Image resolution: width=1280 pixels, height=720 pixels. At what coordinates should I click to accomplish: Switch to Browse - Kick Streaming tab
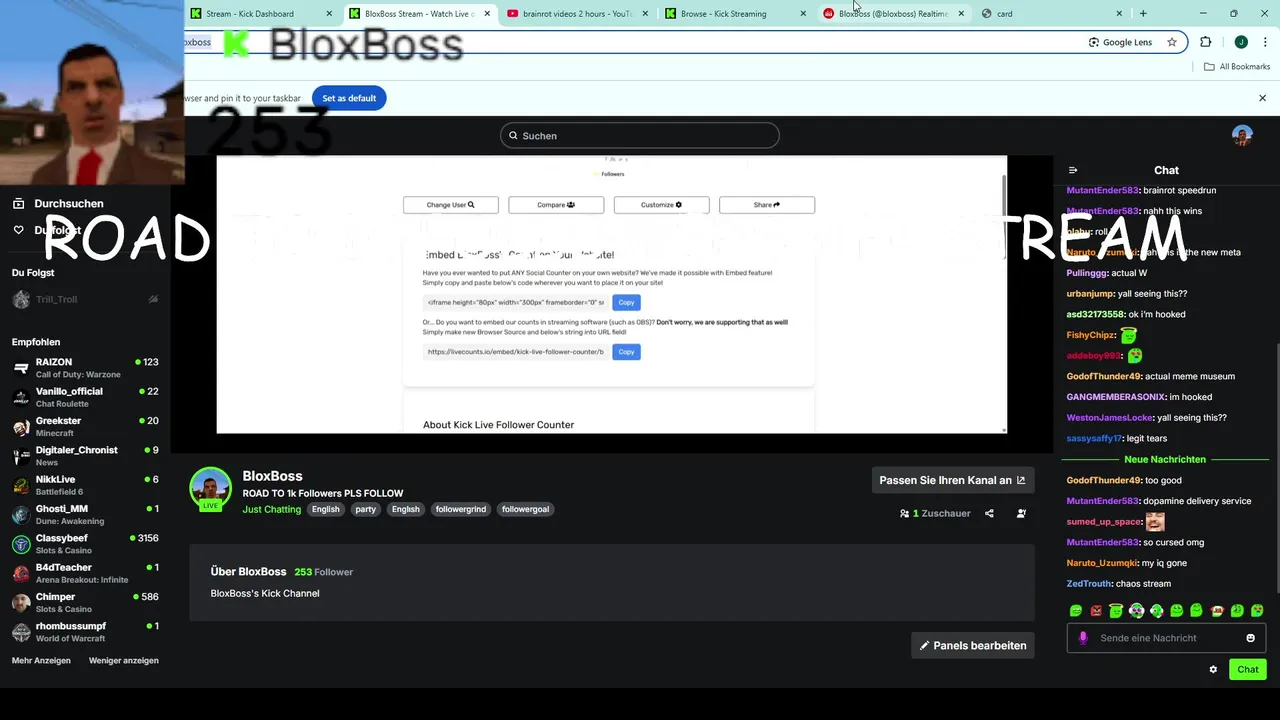pyautogui.click(x=736, y=14)
